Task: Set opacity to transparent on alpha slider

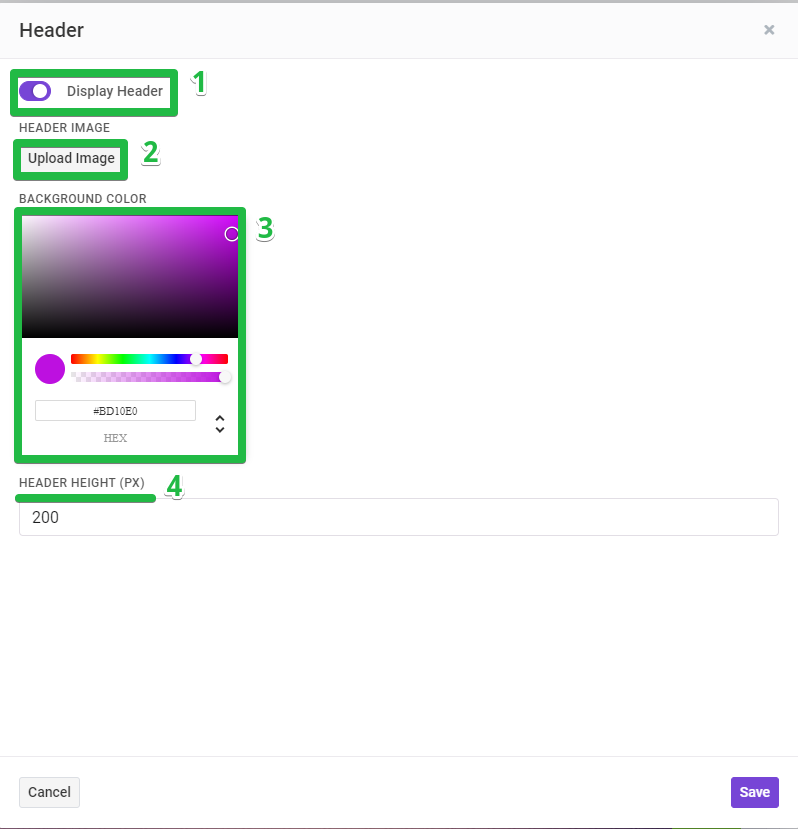Action: pyautogui.click(x=73, y=376)
